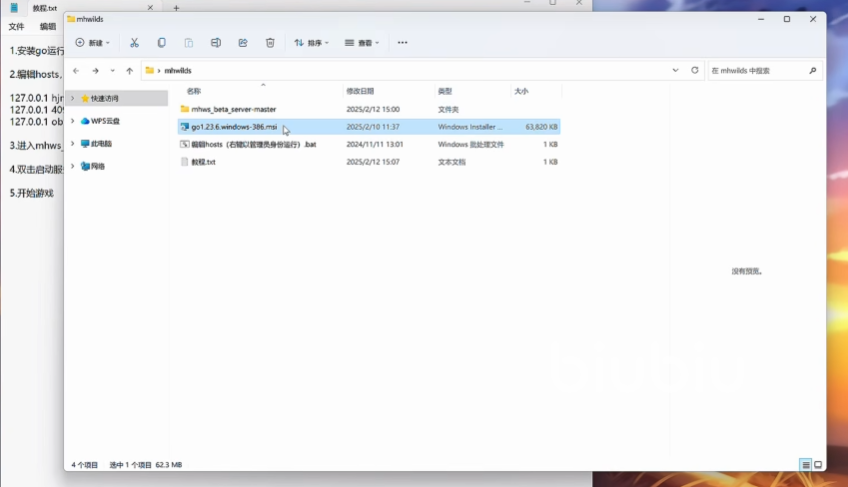Screen dimensions: 848x487
Task: Open the 新建 (New) dropdown
Action: click(92, 43)
